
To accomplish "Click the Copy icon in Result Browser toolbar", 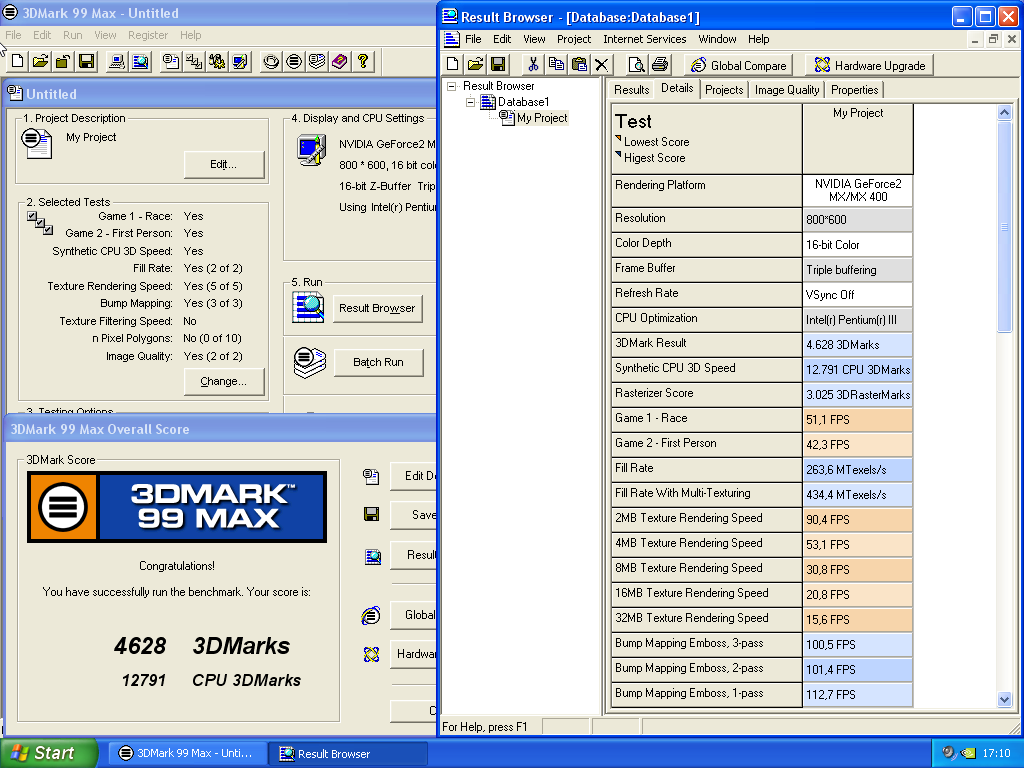I will [x=556, y=64].
